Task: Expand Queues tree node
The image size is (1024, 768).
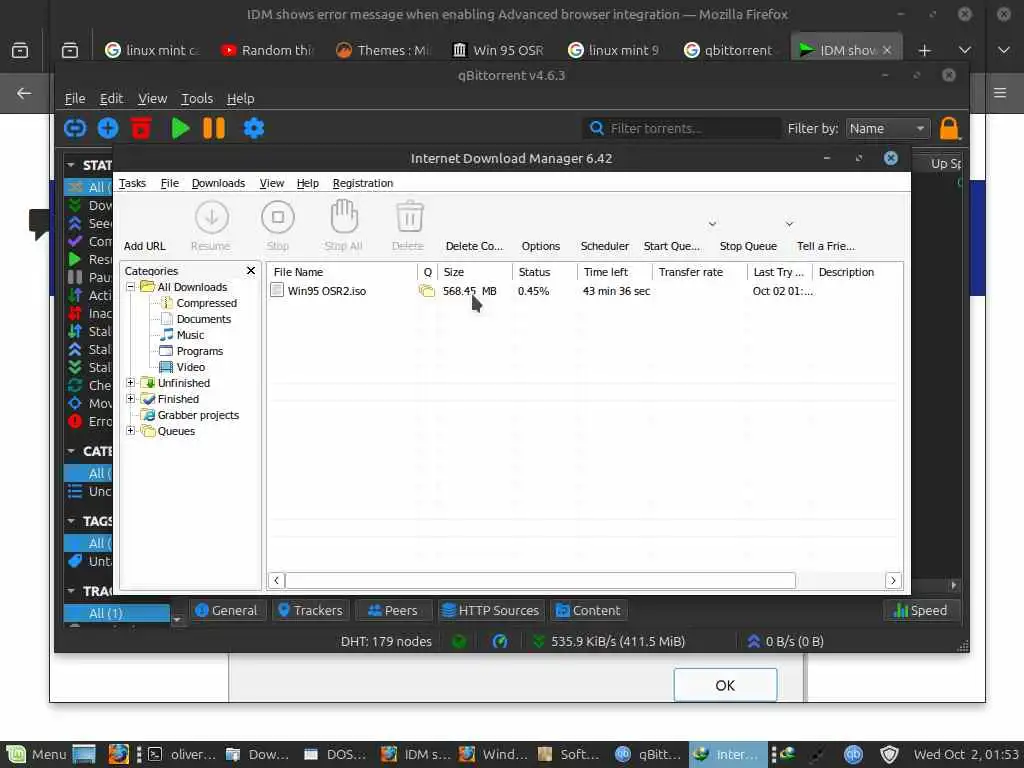Action: pyautogui.click(x=131, y=430)
